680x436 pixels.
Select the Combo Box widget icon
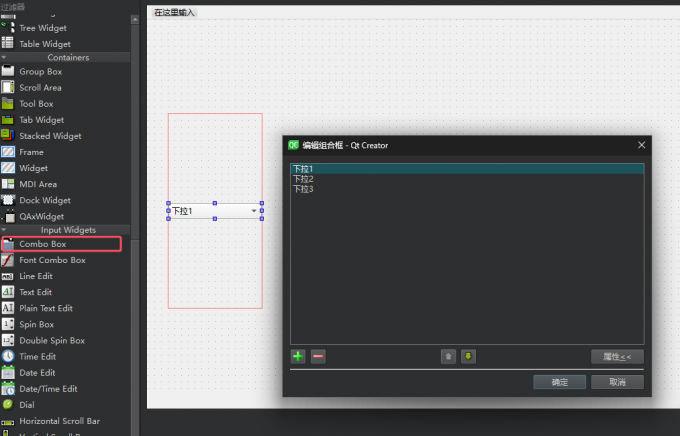coord(8,244)
